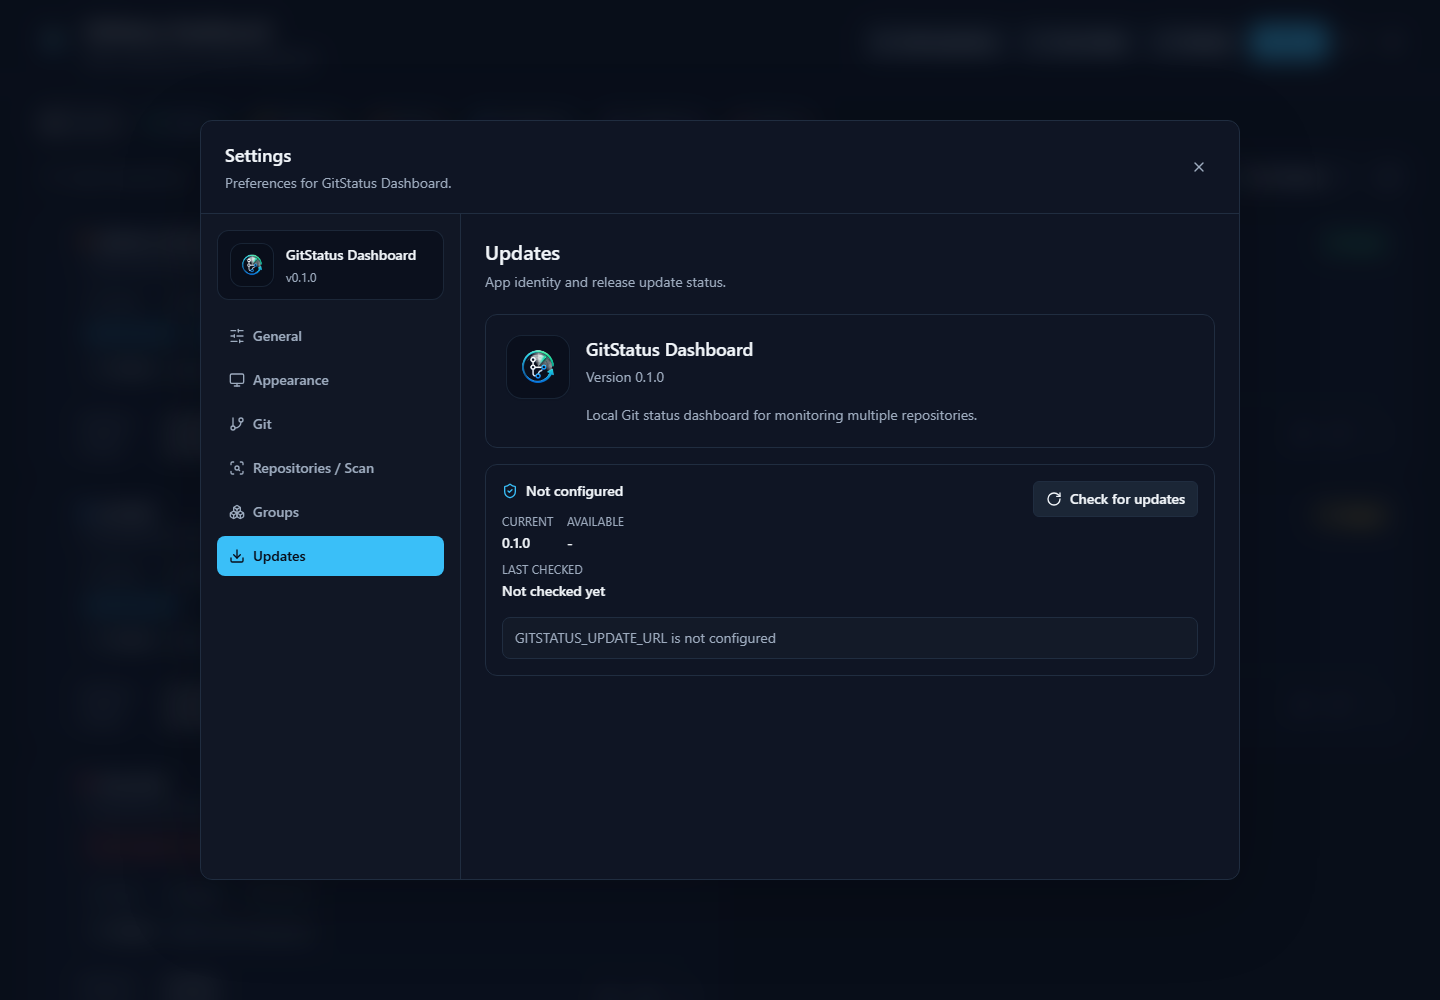
Task: Close the Settings dialog
Action: point(1198,167)
